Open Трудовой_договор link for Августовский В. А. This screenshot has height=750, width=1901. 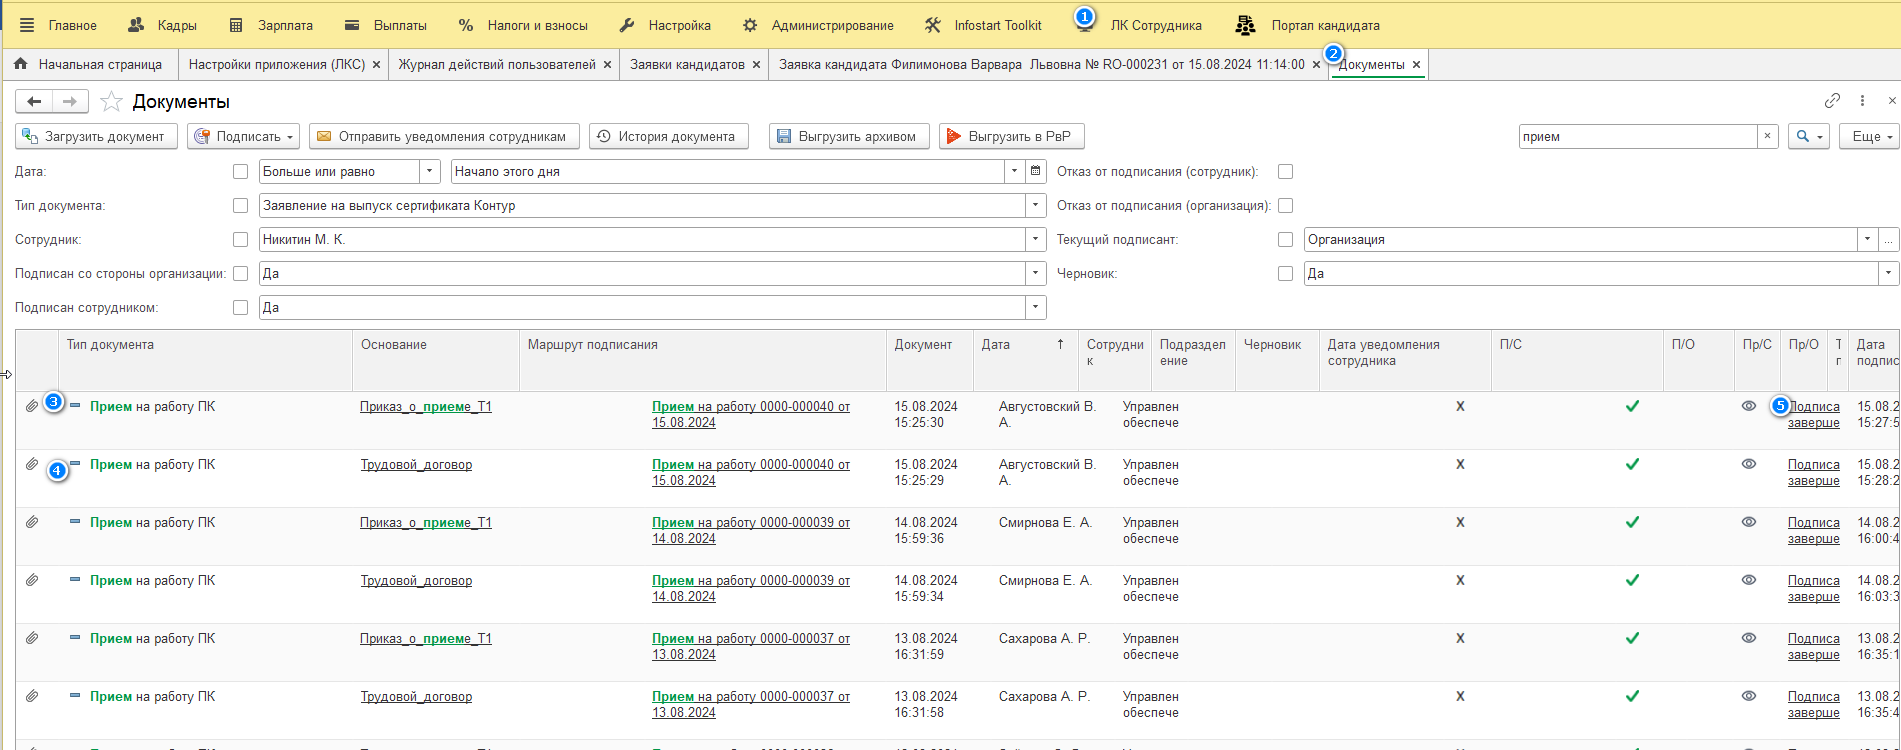pyautogui.click(x=416, y=465)
